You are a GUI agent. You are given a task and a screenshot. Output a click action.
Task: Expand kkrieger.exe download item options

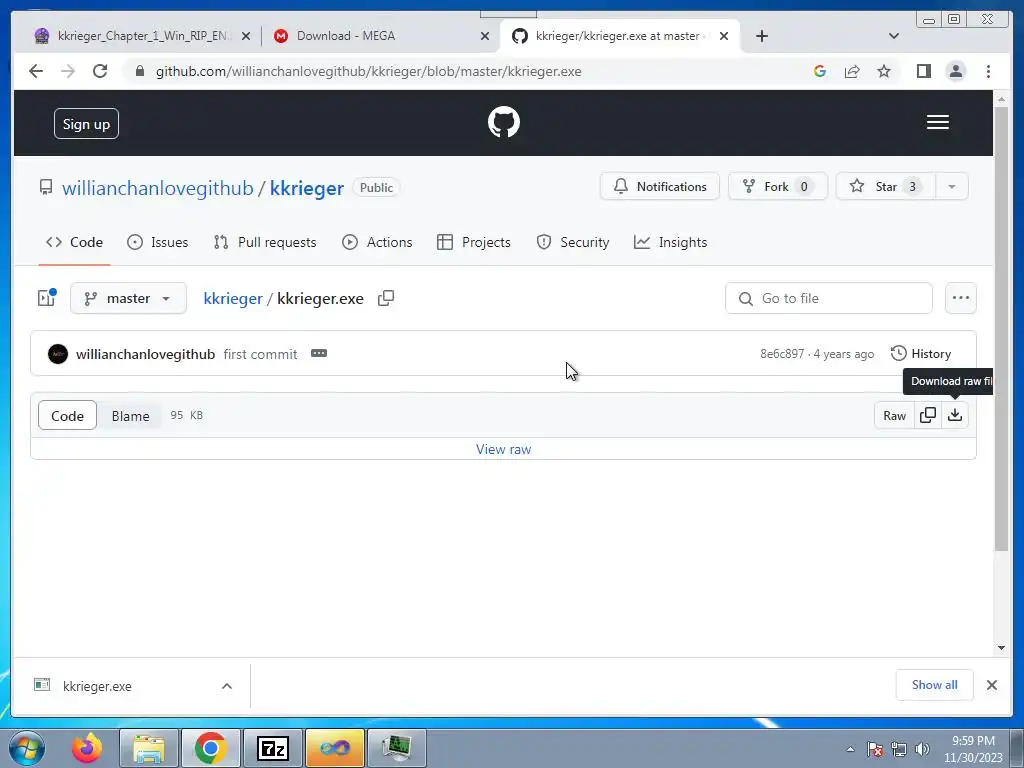tap(227, 686)
